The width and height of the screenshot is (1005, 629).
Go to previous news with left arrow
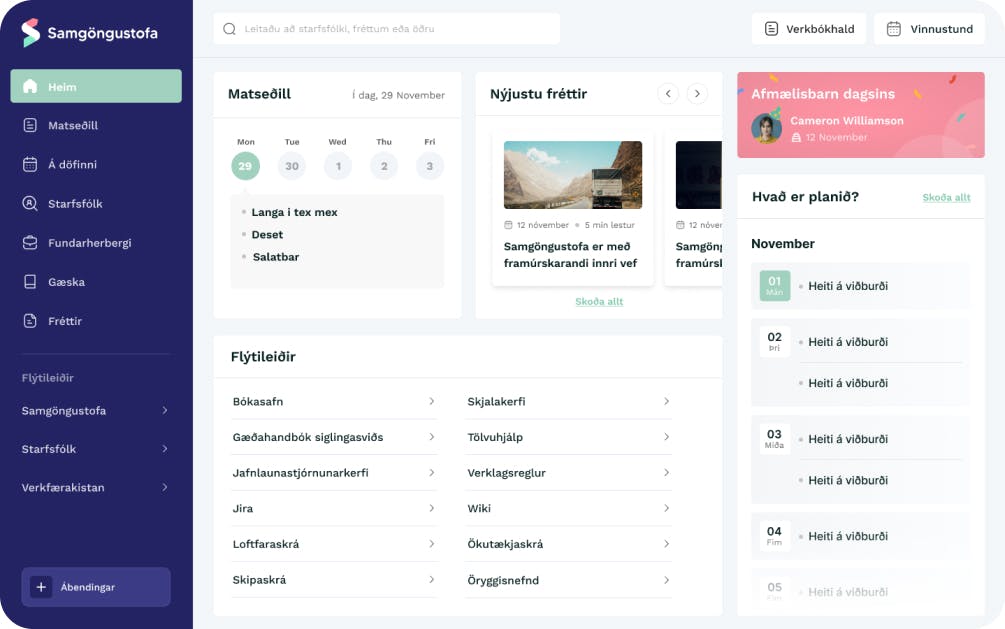[x=668, y=94]
